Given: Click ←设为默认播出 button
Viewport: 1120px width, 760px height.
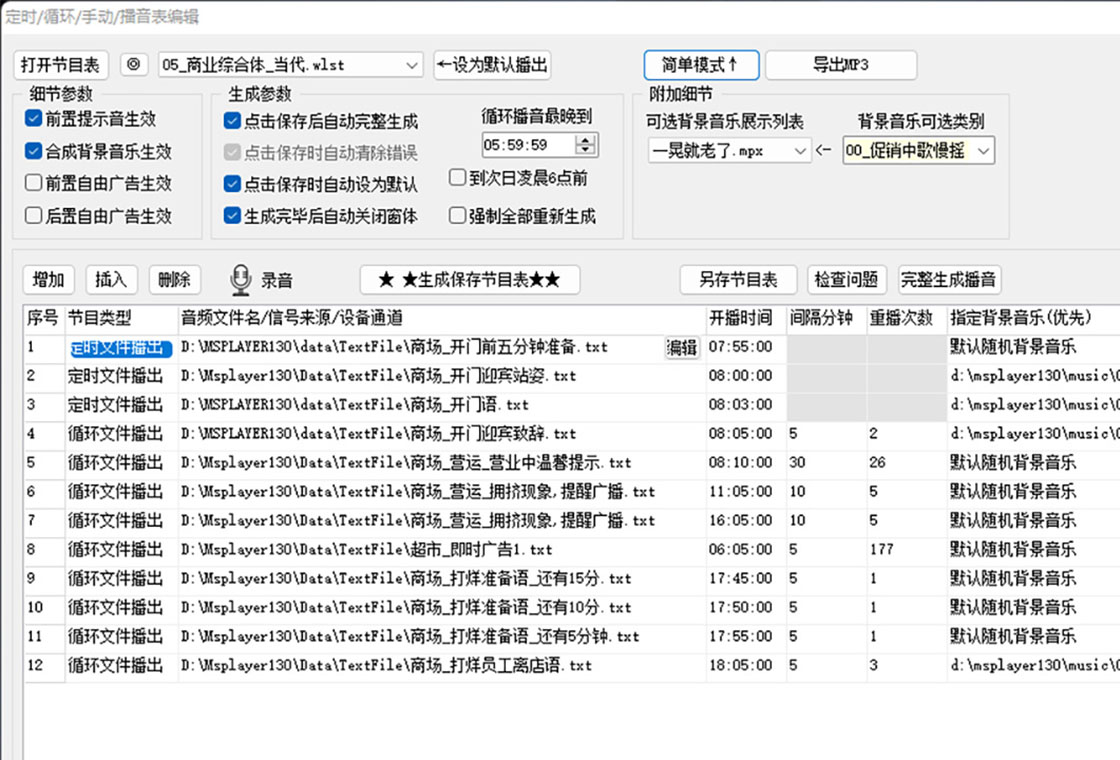Looking at the screenshot, I should 492,65.
